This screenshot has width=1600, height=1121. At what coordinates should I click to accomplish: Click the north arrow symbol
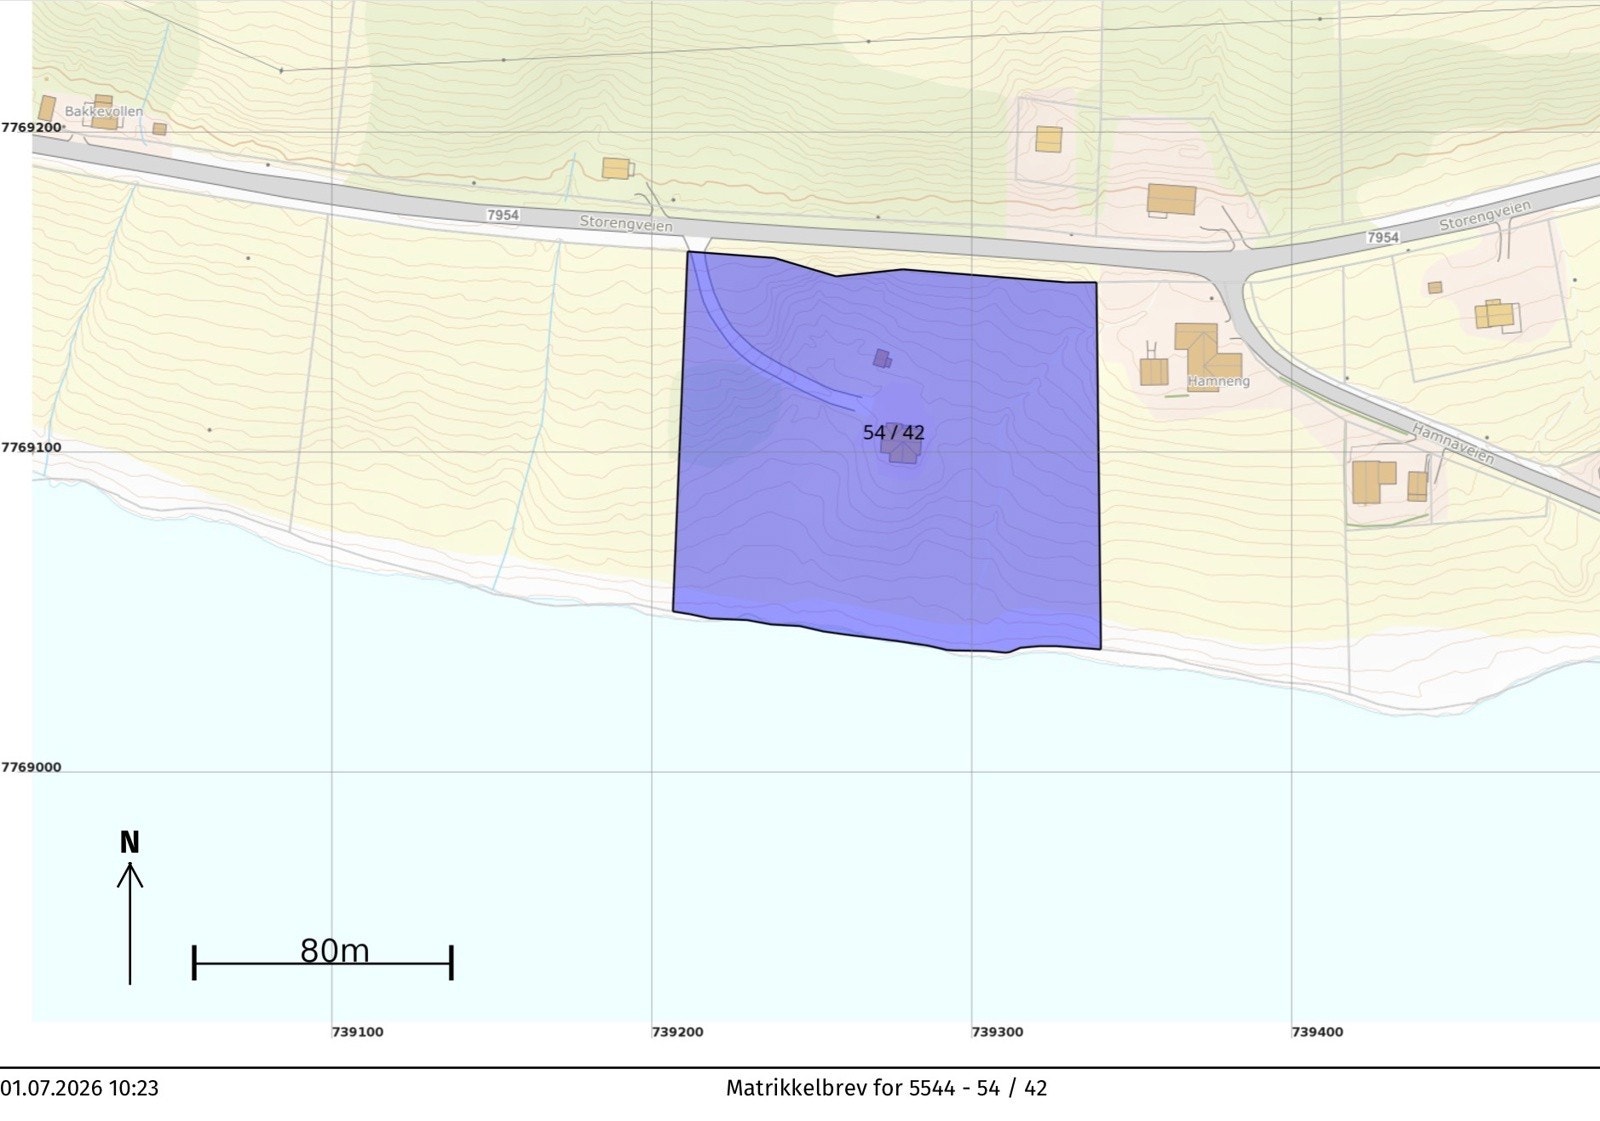pos(130,908)
